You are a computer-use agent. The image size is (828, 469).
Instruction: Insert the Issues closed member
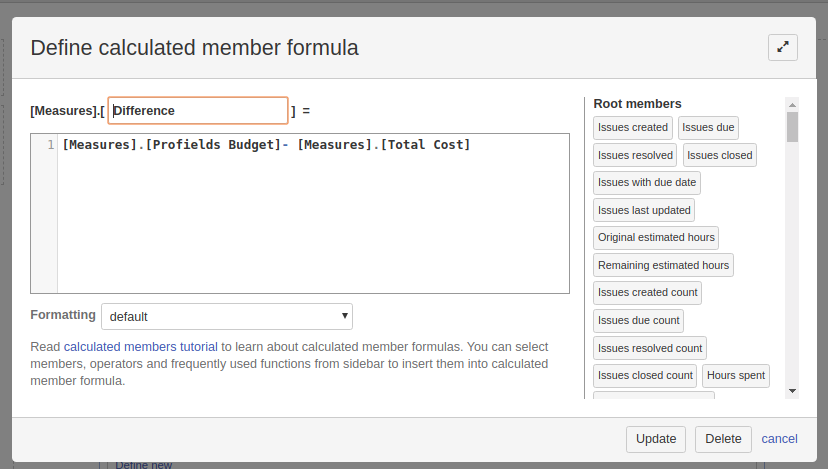click(720, 155)
